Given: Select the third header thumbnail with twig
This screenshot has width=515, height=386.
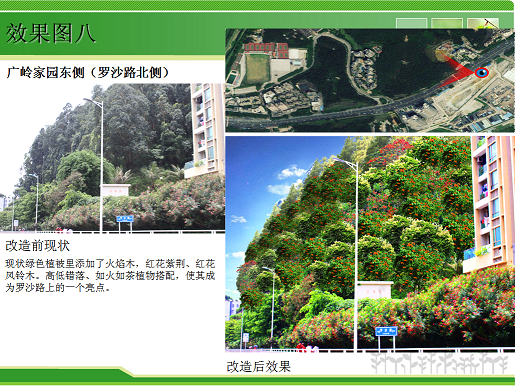Looking at the screenshot, I should [x=483, y=23].
